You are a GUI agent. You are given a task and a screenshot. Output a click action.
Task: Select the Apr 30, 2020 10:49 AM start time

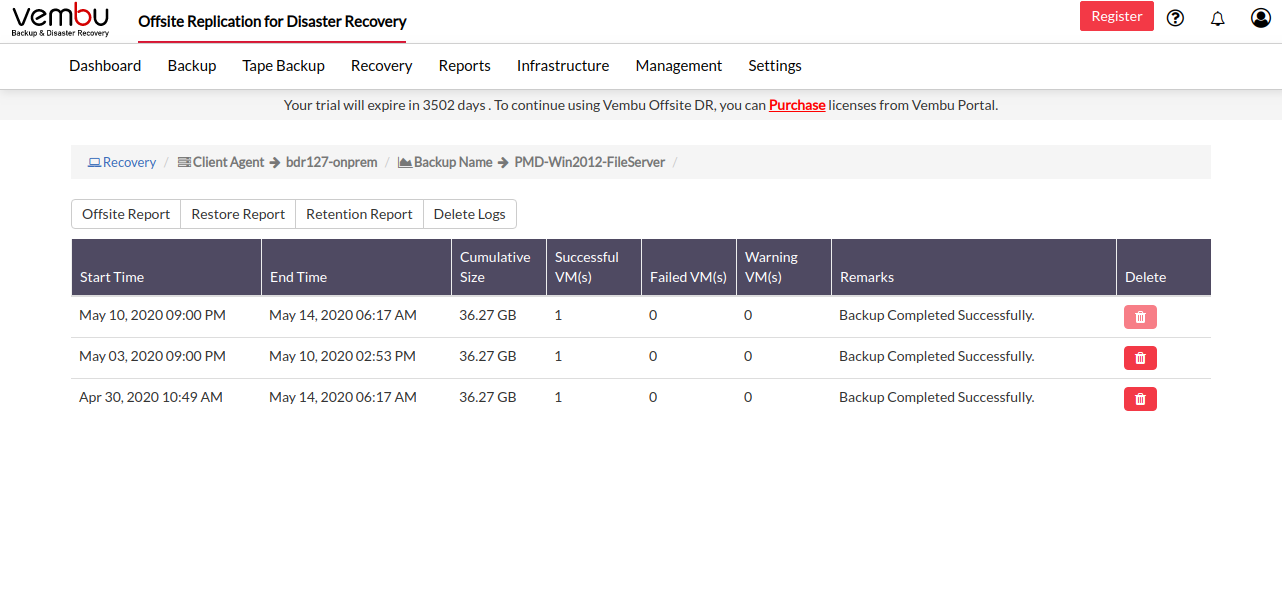(151, 397)
